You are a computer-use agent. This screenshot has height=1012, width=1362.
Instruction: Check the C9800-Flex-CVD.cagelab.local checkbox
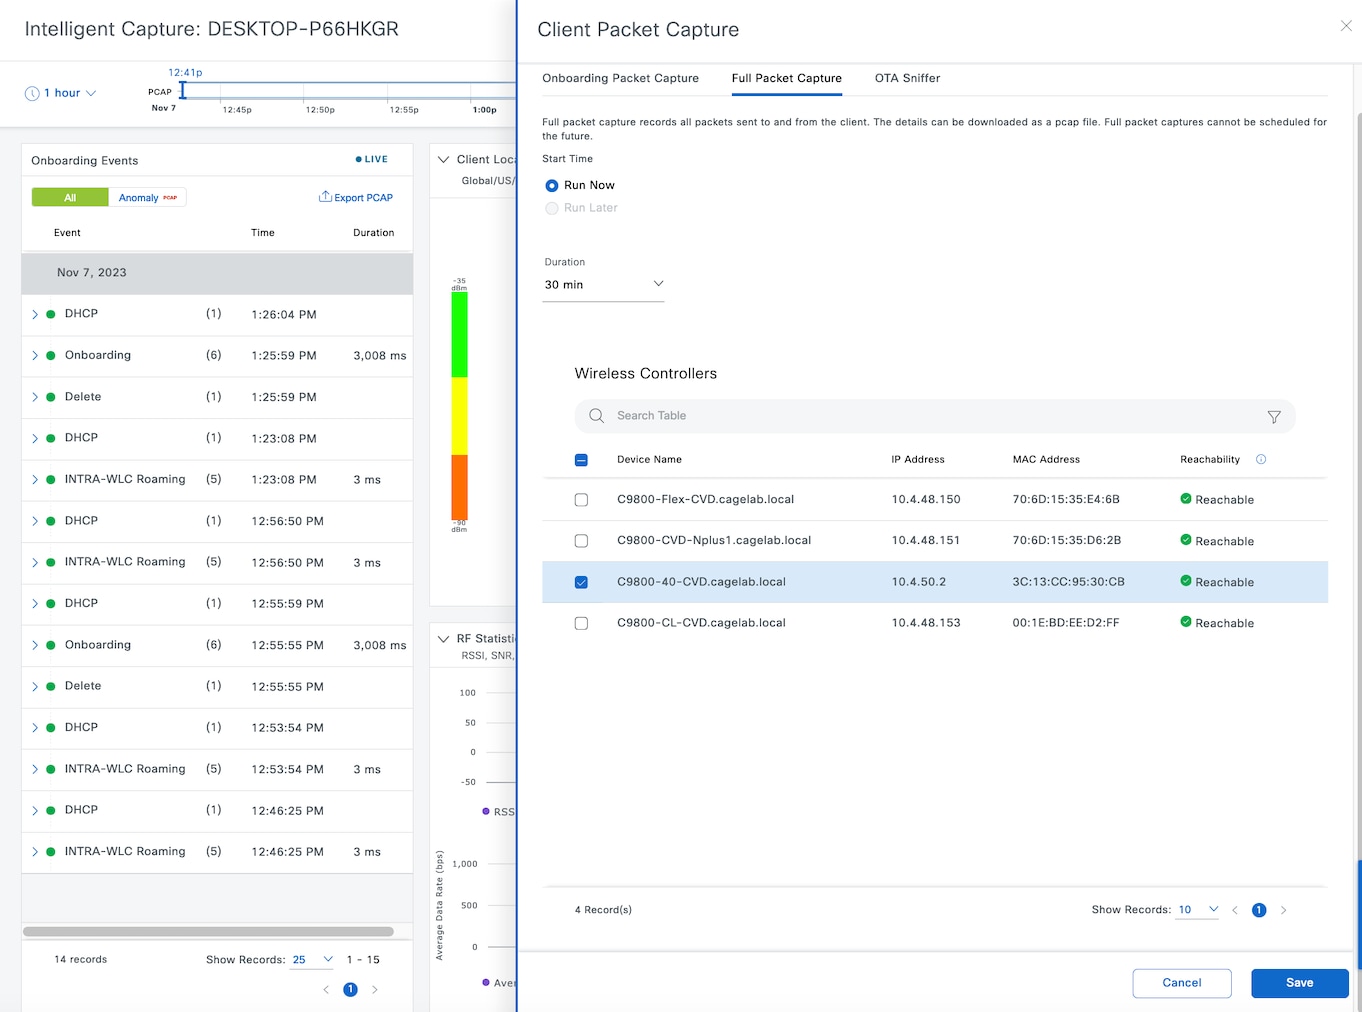[x=581, y=500]
